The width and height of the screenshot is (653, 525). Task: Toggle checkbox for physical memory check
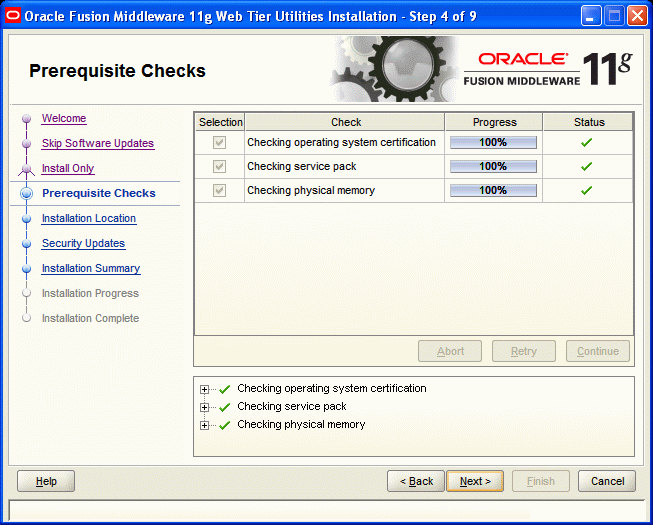click(219, 190)
